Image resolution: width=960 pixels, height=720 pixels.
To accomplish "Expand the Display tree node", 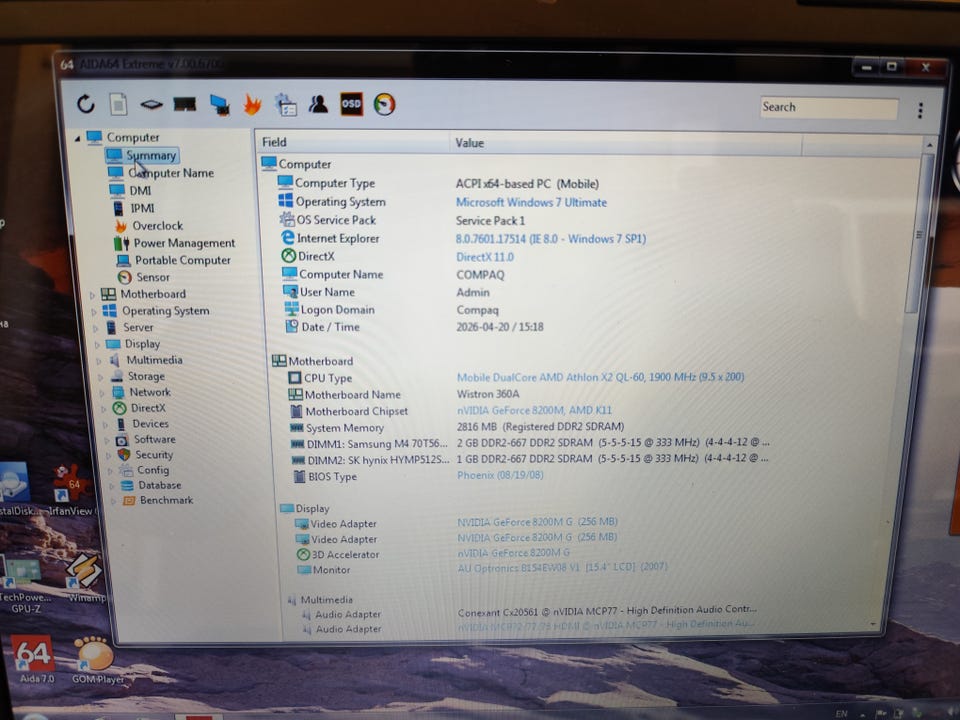I will point(97,345).
